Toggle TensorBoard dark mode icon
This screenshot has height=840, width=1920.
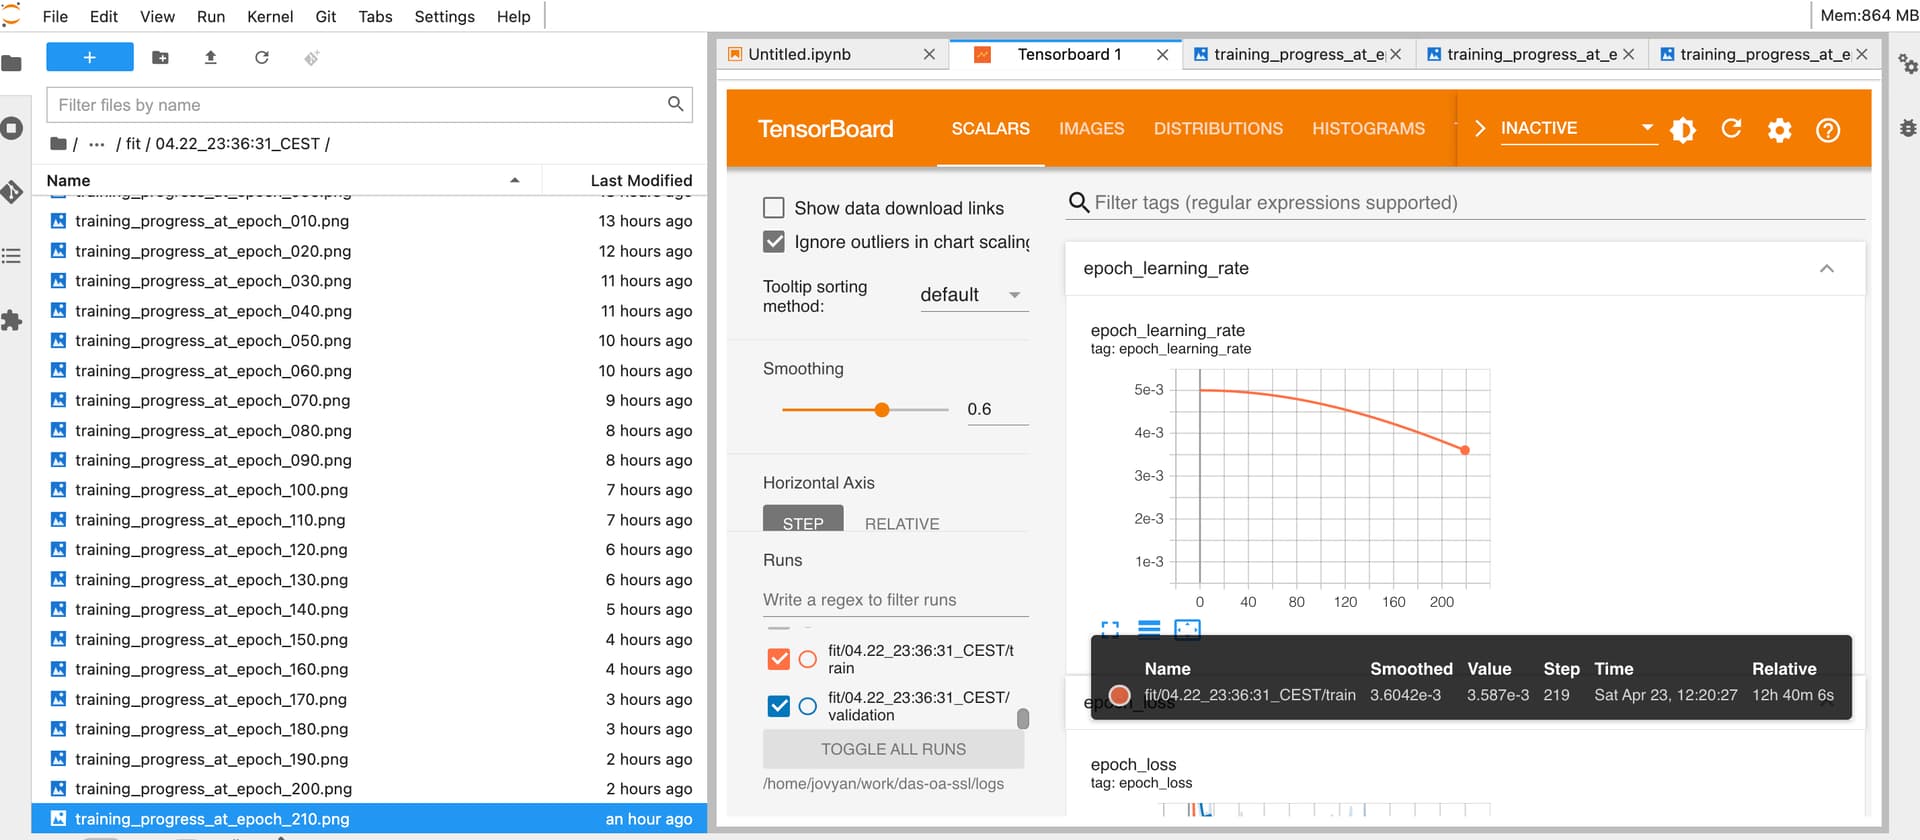coord(1683,129)
